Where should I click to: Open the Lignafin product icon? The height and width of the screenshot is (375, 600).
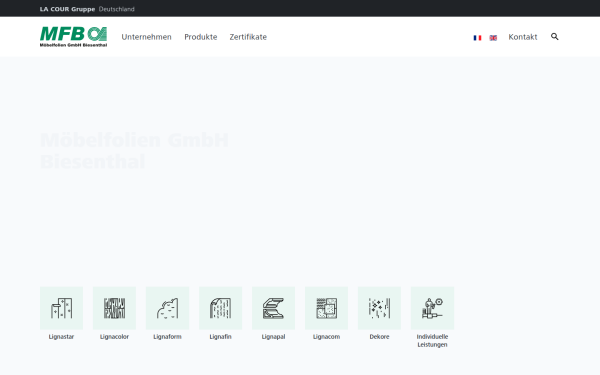[x=220, y=308]
